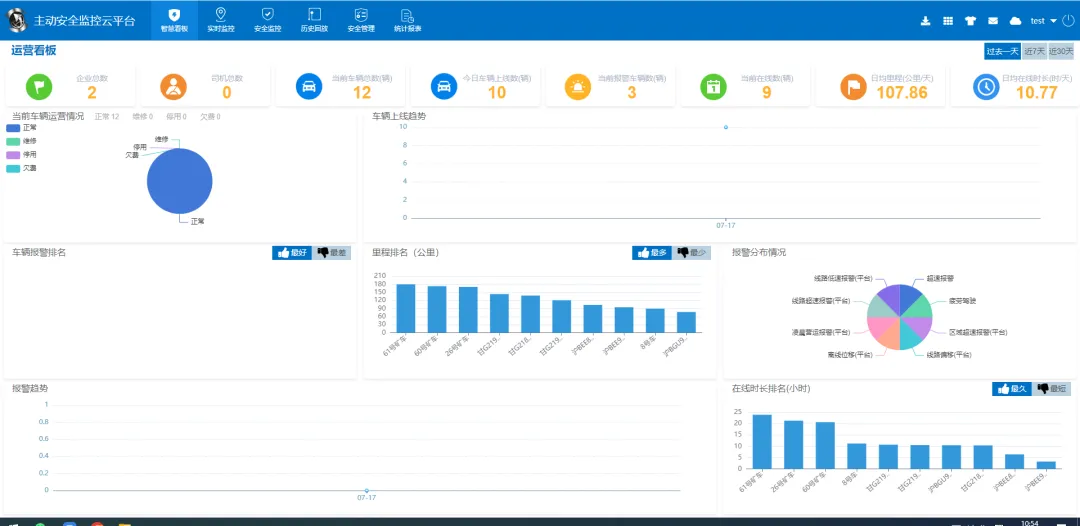1080x526 pixels.
Task: Open the 统计报表 tab
Action: pos(407,20)
